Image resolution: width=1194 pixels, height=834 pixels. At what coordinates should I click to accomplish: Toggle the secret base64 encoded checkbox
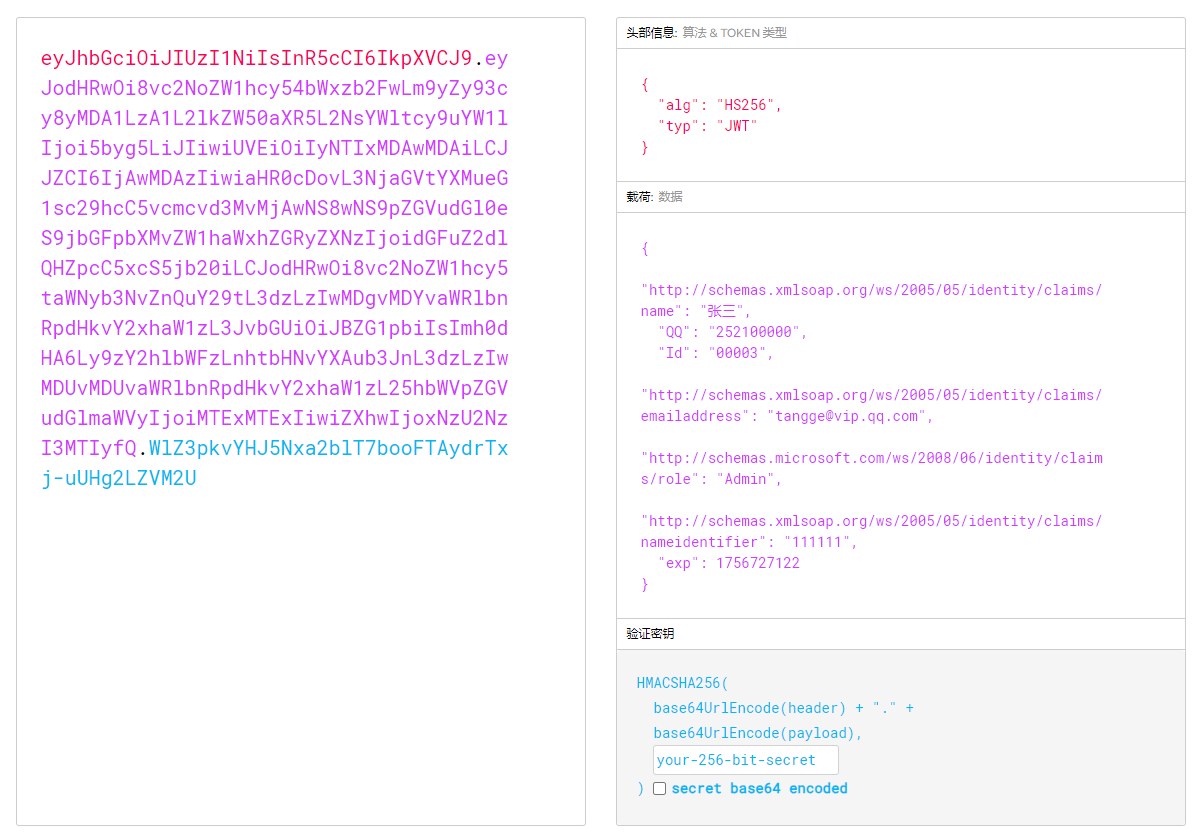coord(659,788)
